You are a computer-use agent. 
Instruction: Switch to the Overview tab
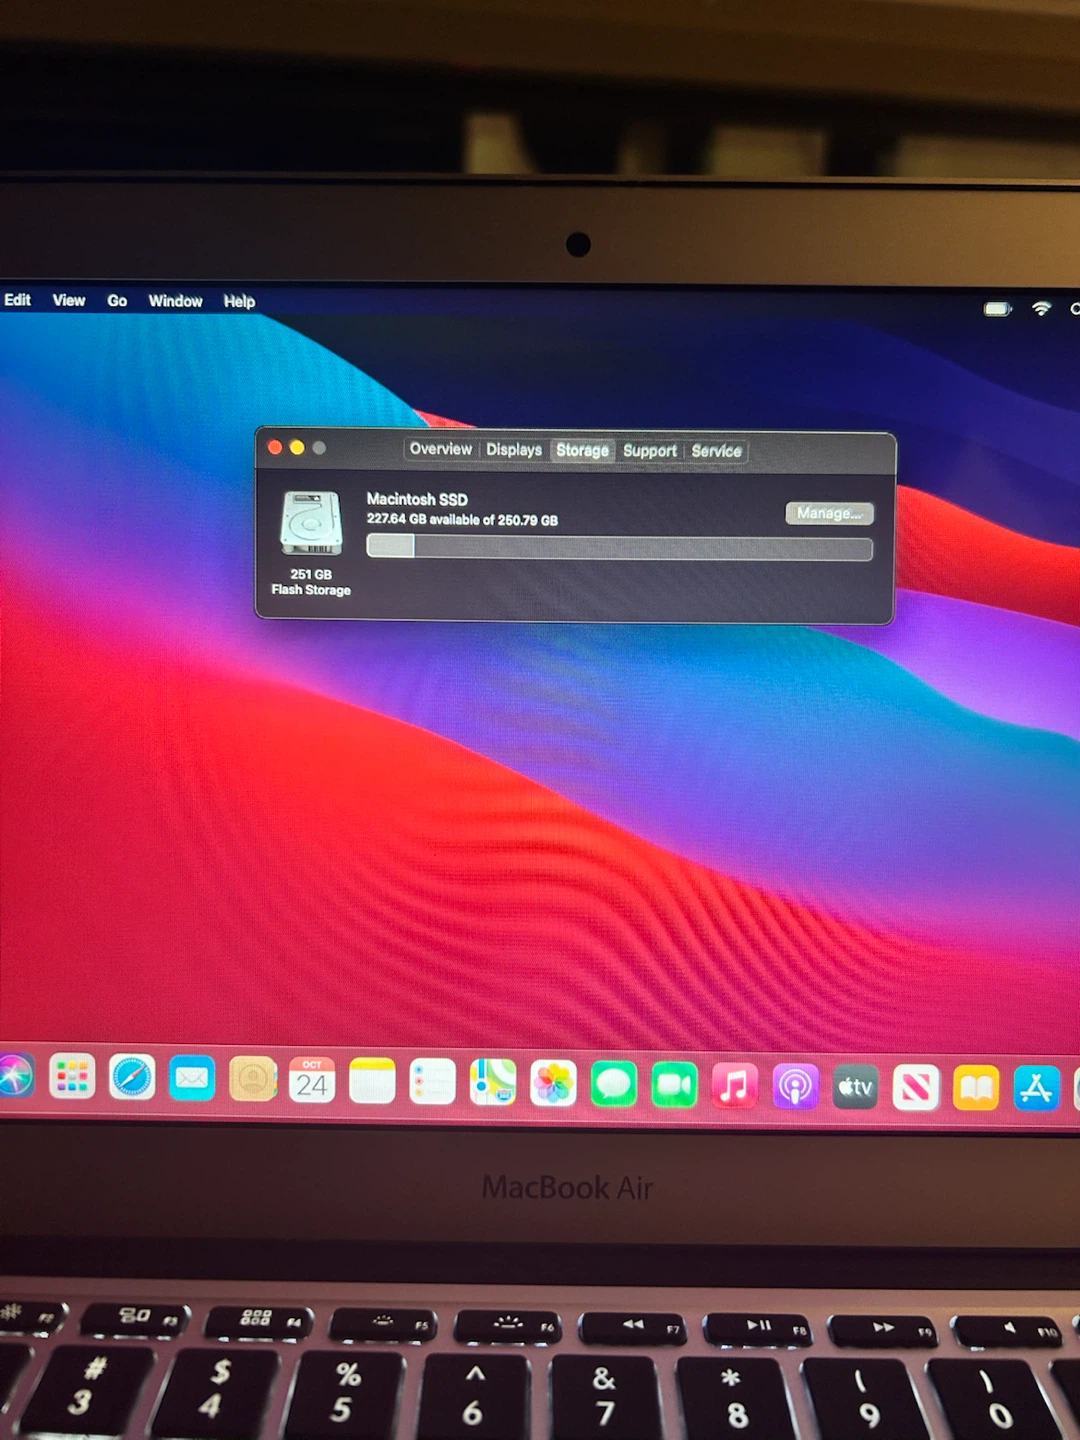coord(441,449)
